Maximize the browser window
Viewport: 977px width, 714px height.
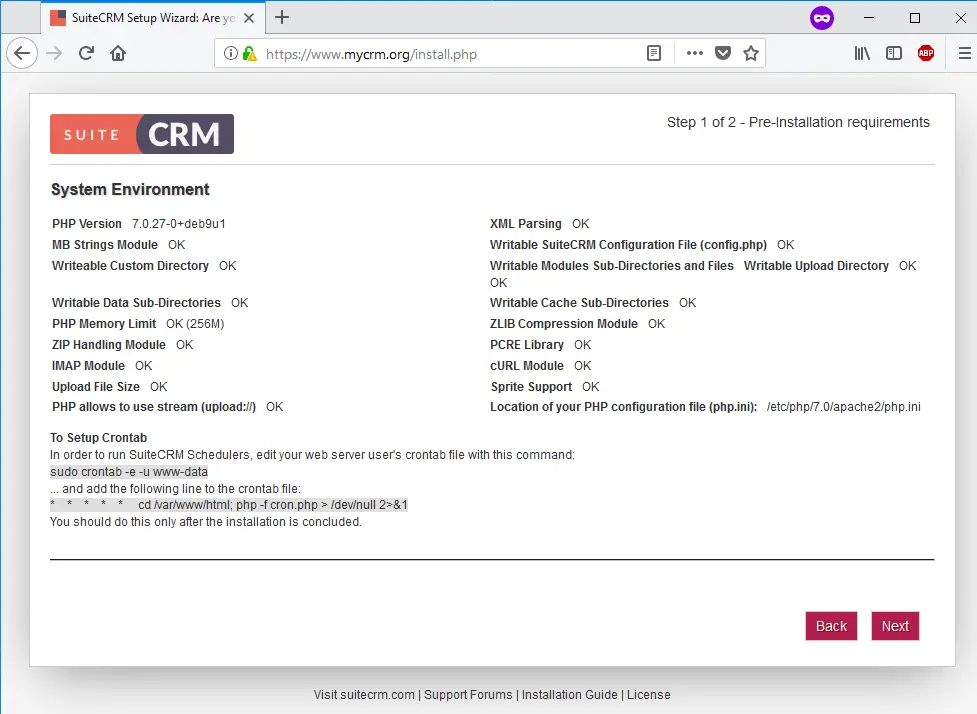[915, 18]
